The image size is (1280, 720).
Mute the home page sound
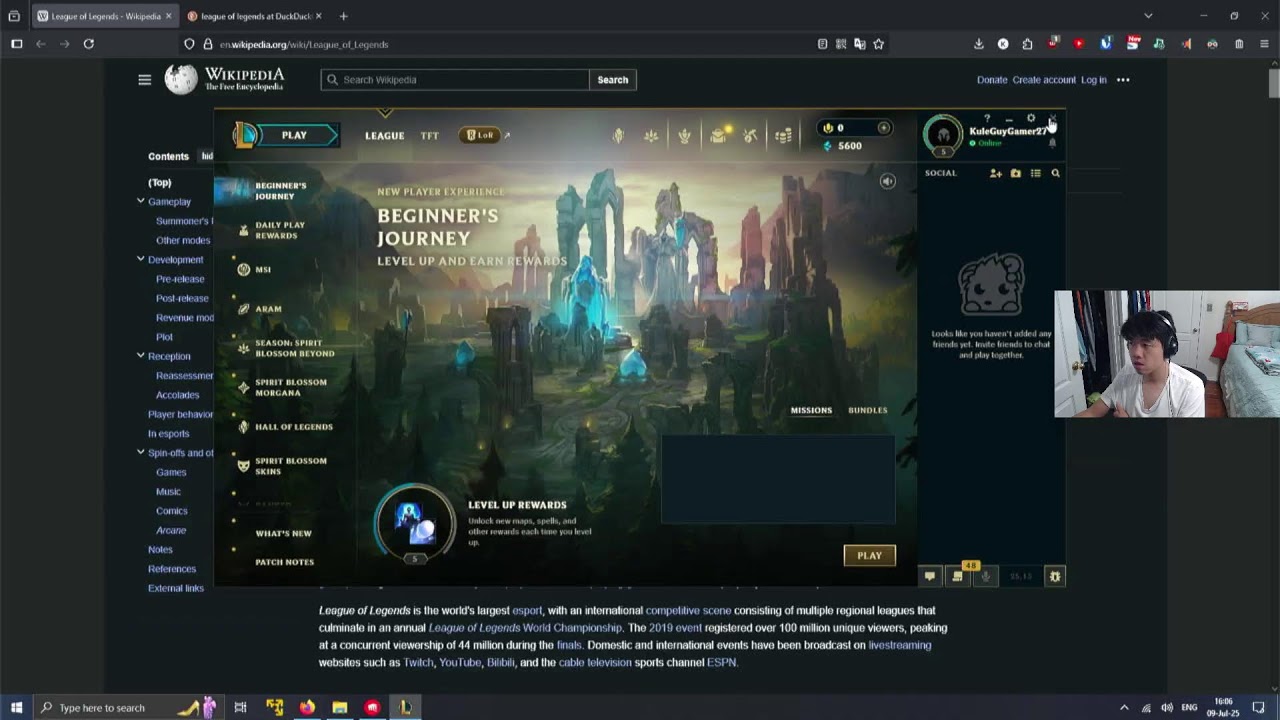(x=887, y=181)
